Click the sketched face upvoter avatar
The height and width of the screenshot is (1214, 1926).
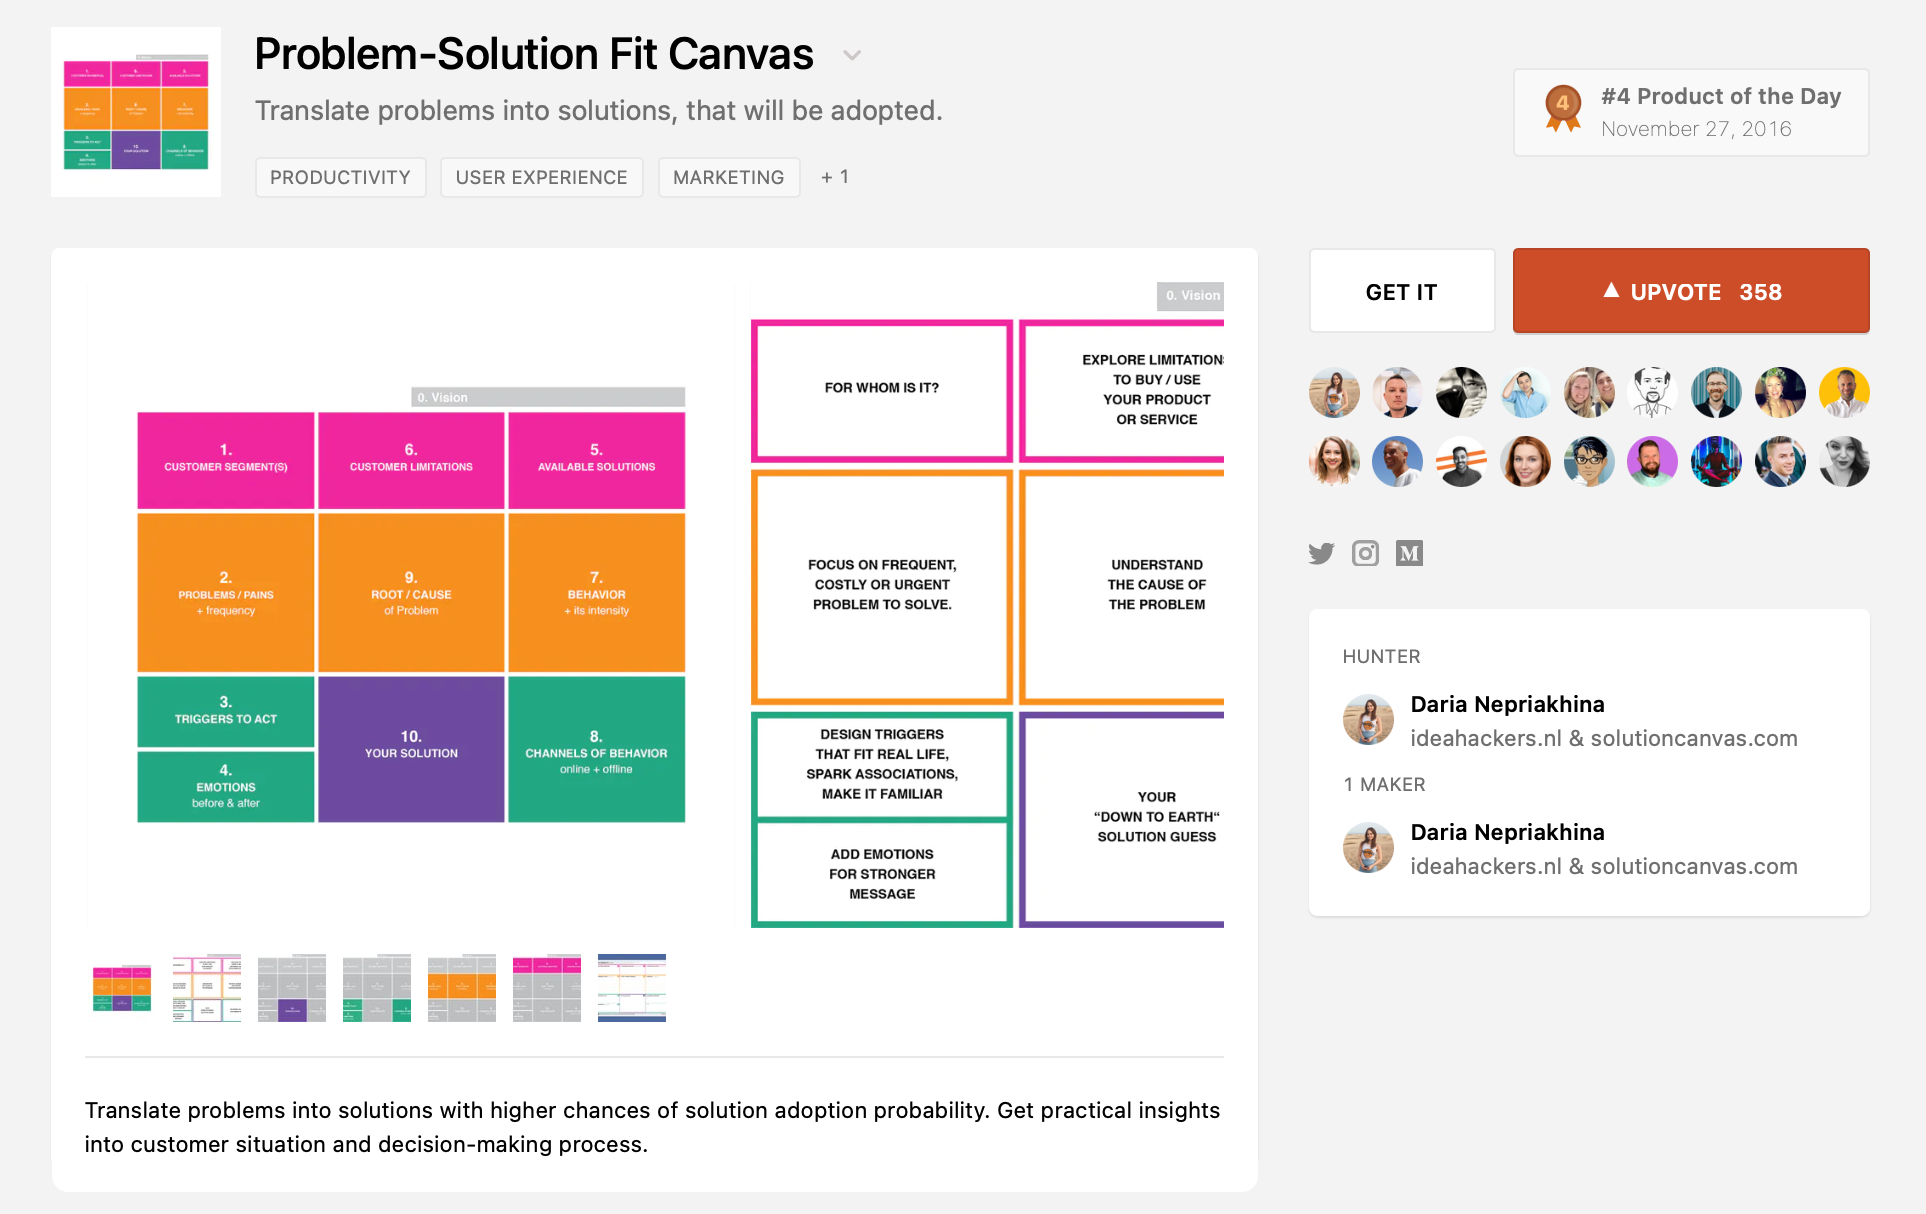[1652, 392]
